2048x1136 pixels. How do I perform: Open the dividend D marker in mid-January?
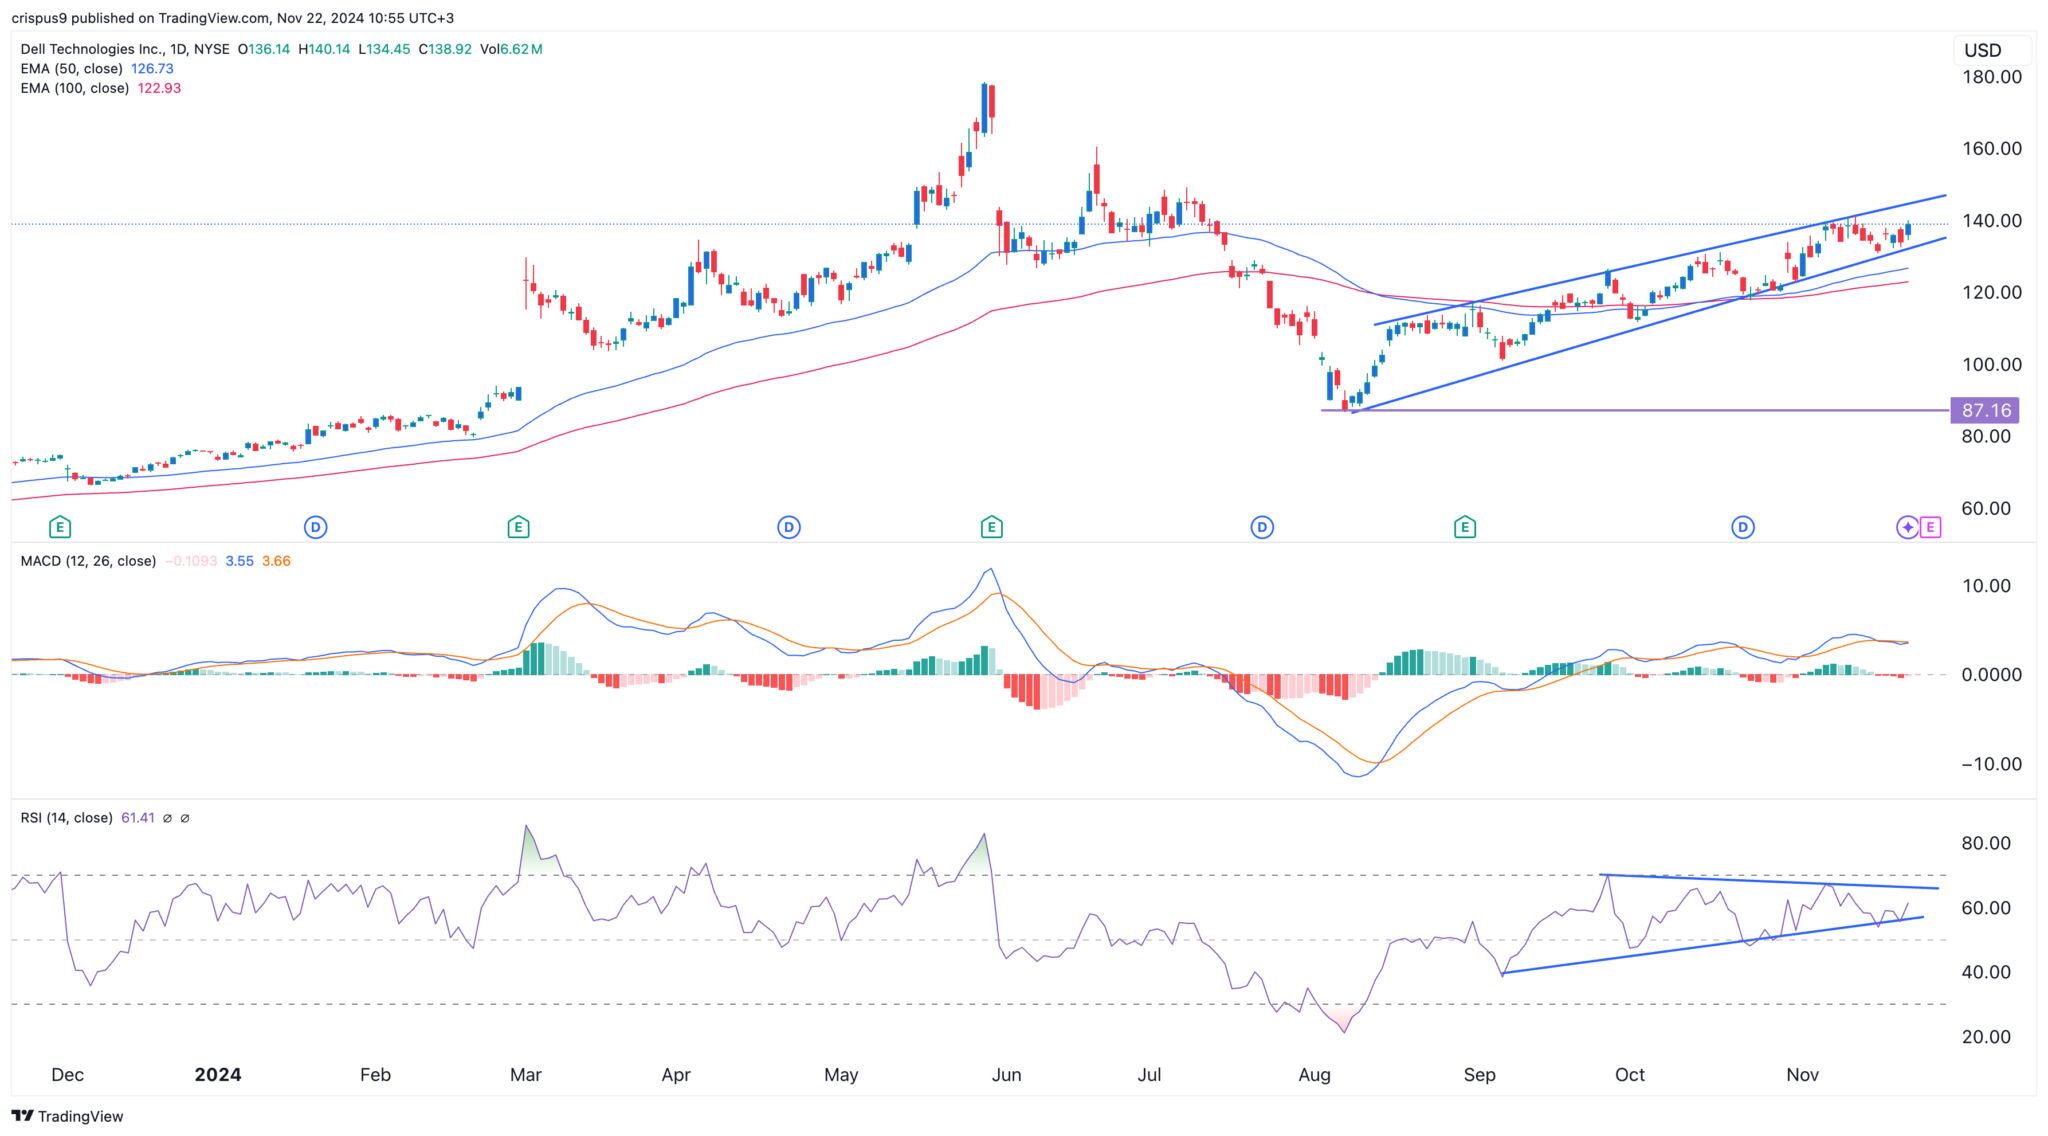click(315, 527)
